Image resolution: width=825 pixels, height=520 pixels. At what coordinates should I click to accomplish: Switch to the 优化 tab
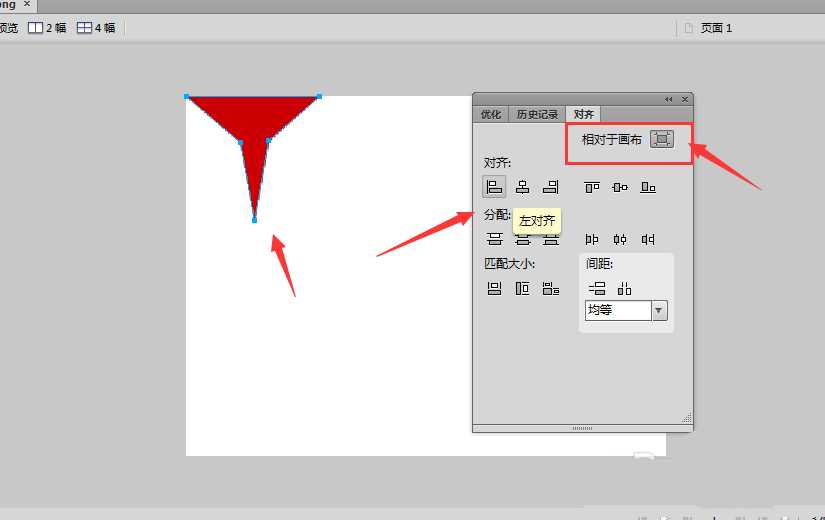tap(491, 115)
